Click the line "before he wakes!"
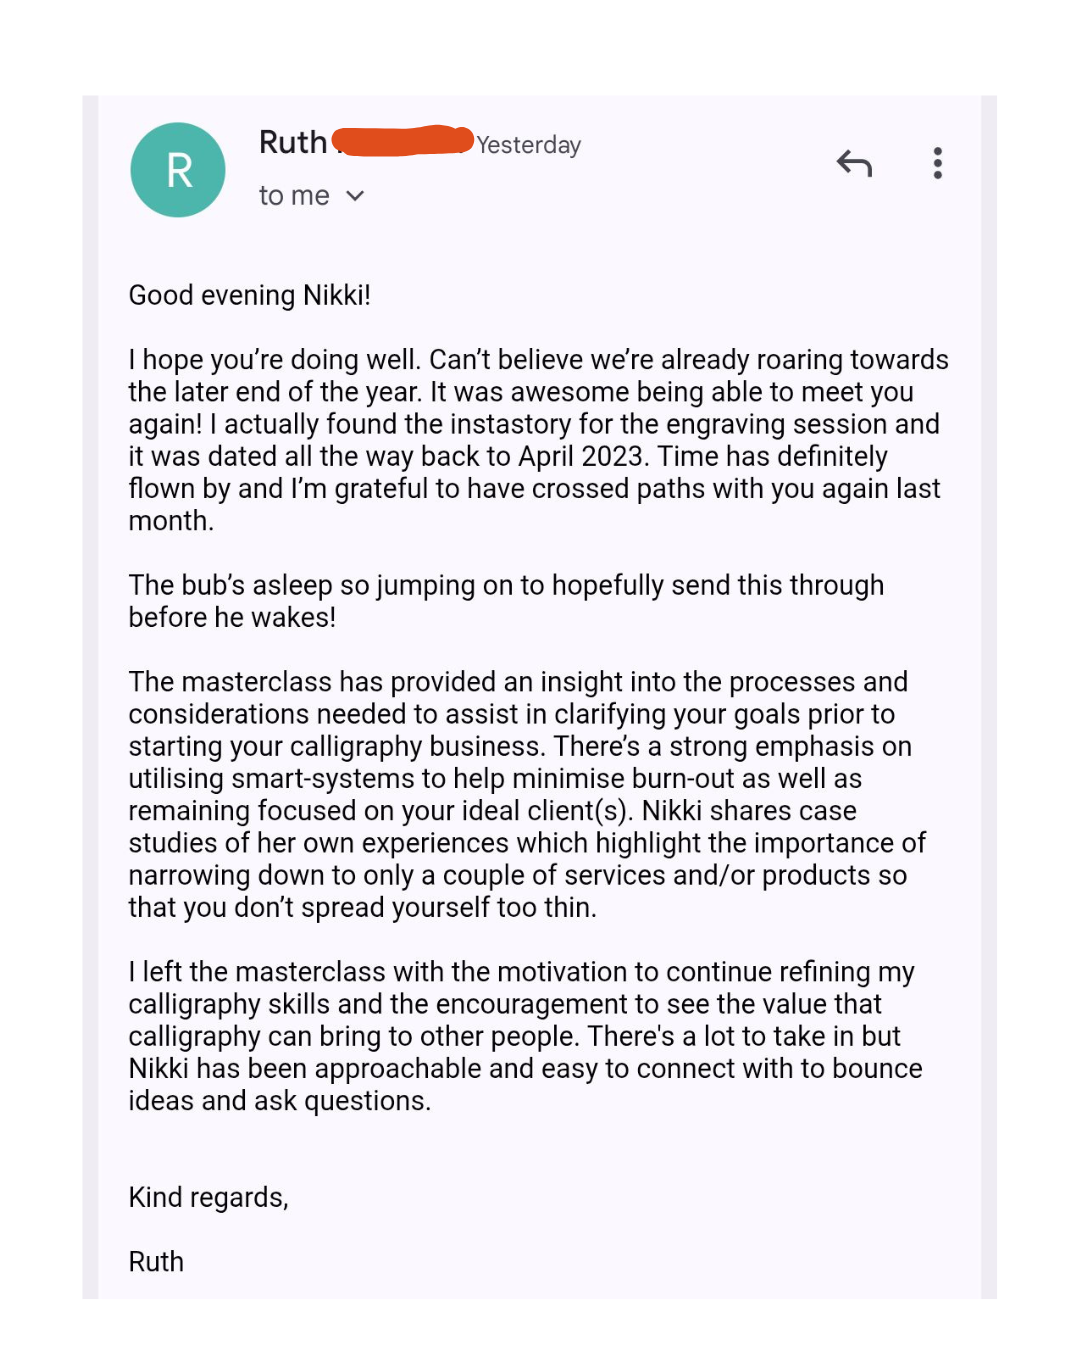This screenshot has height=1350, width=1080. 232,618
